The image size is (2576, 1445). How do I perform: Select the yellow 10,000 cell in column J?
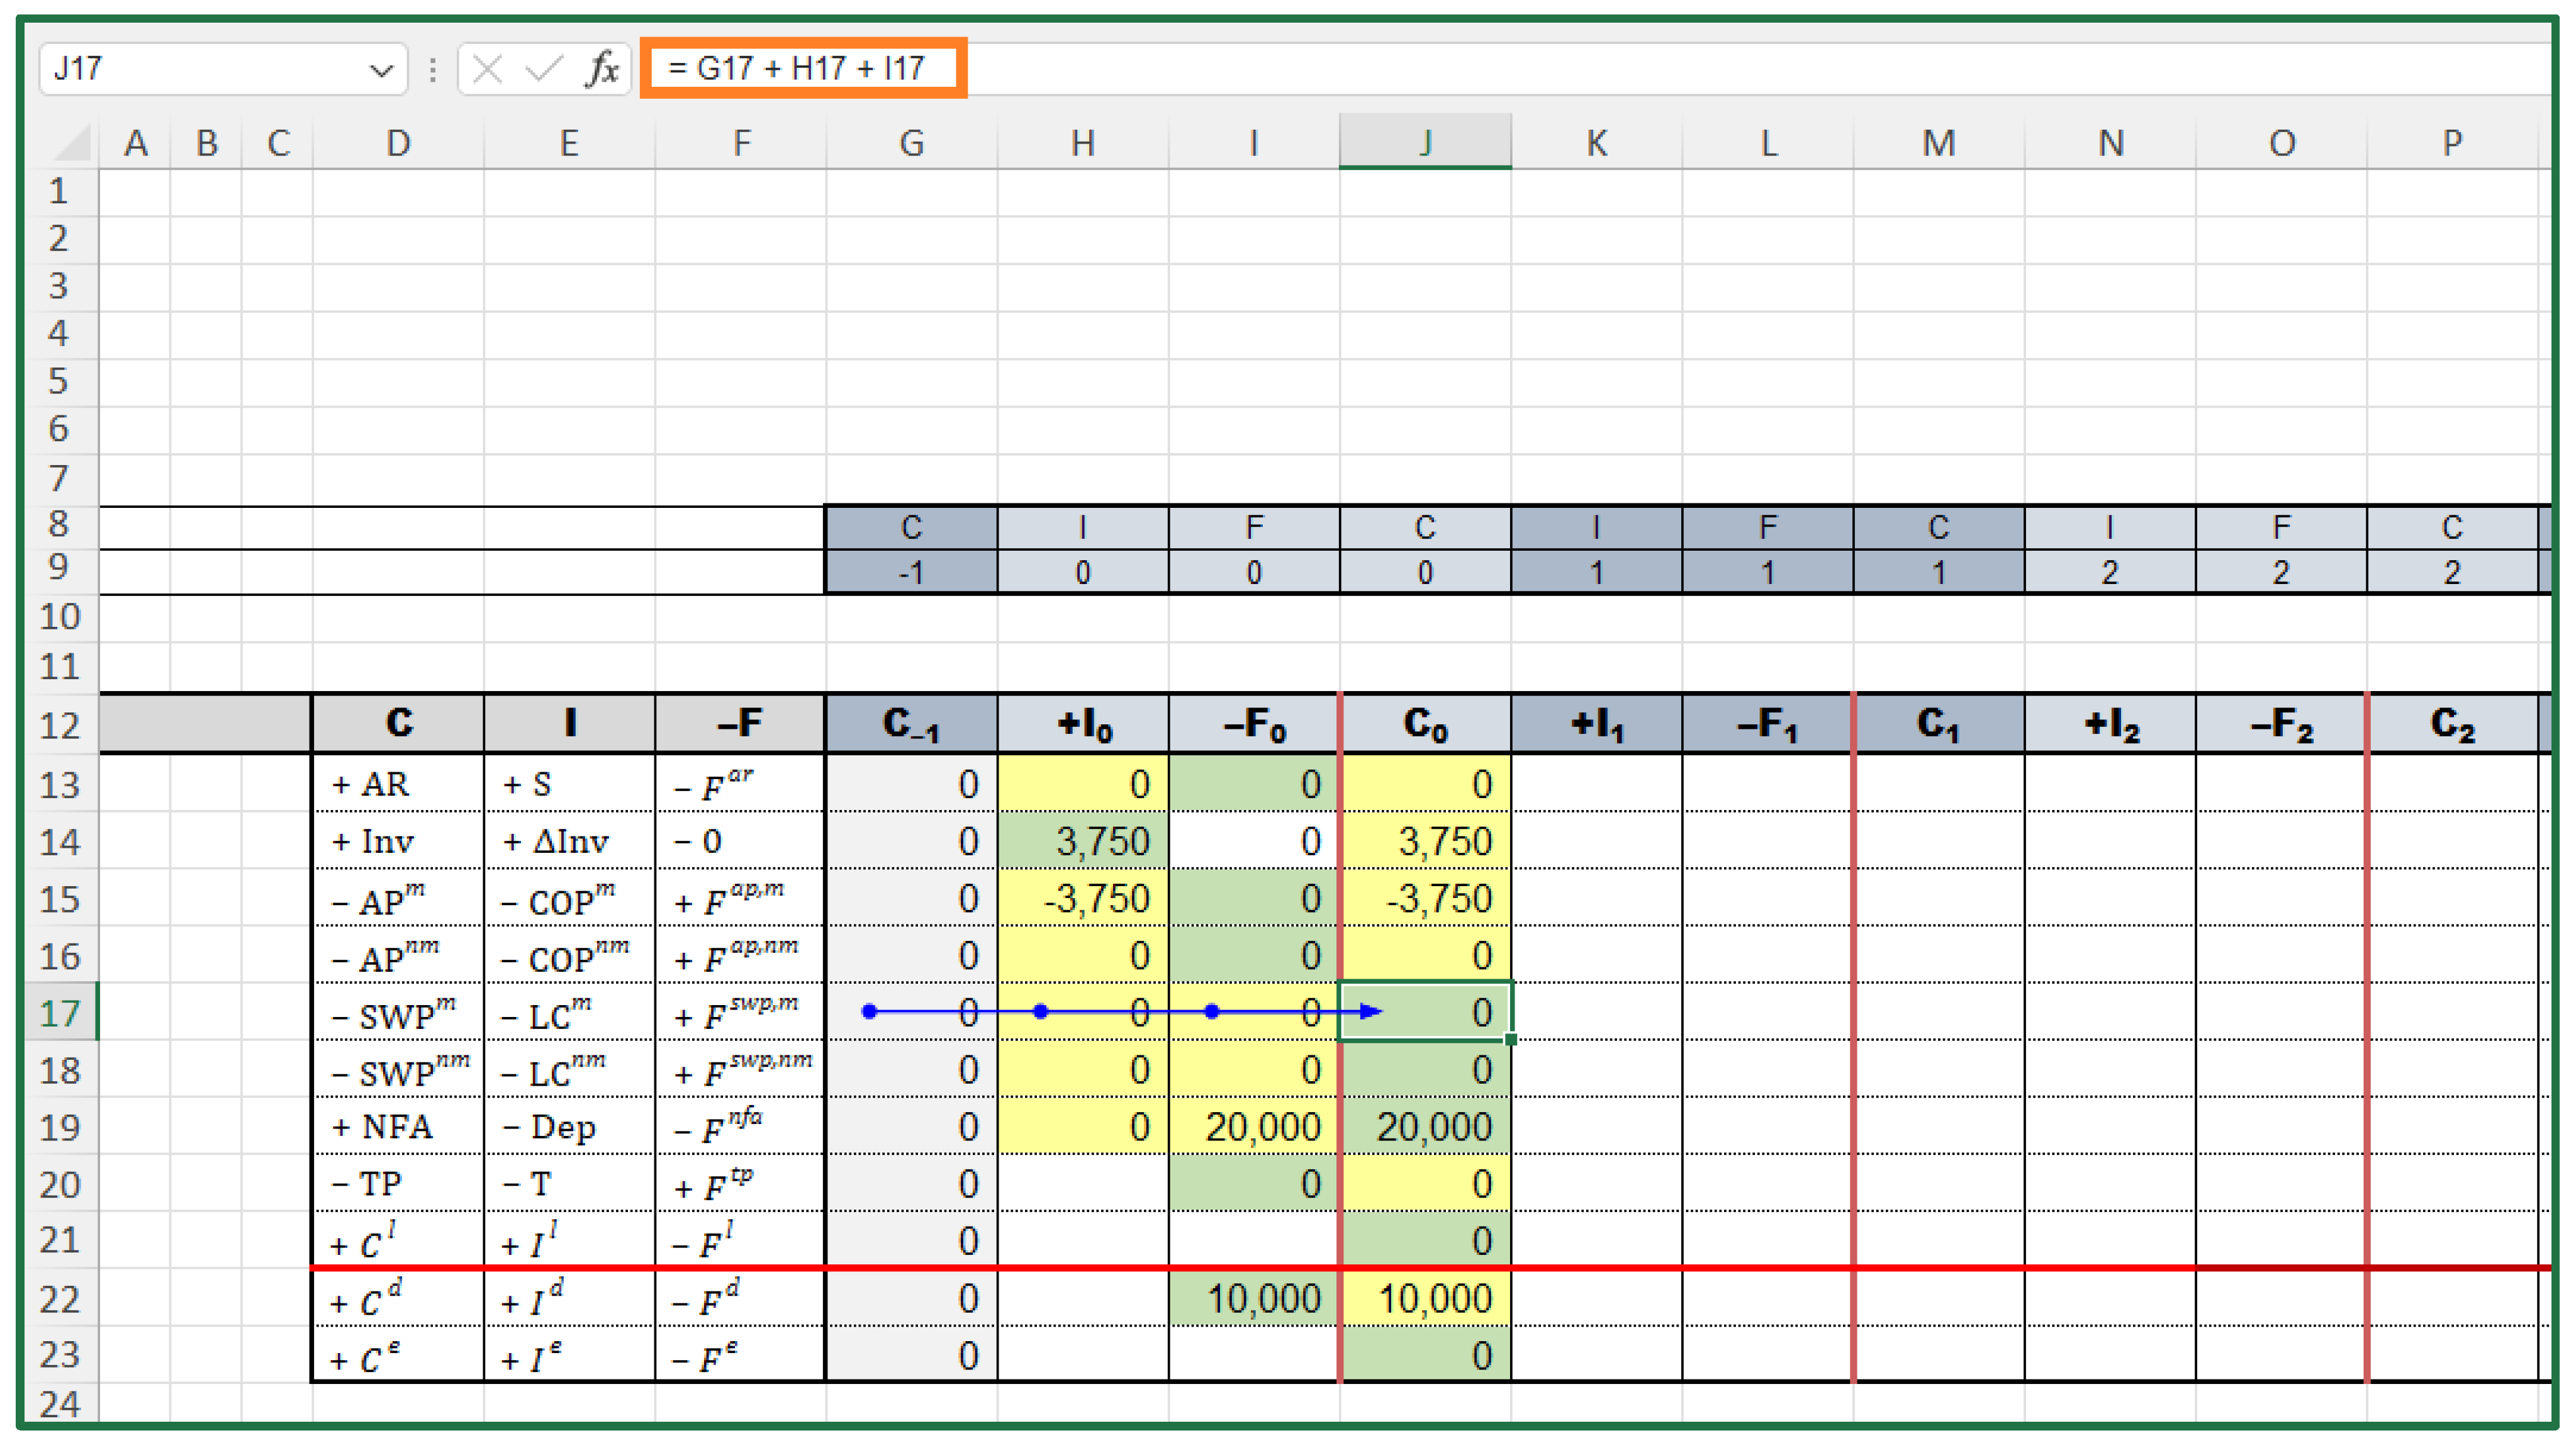1424,1298
